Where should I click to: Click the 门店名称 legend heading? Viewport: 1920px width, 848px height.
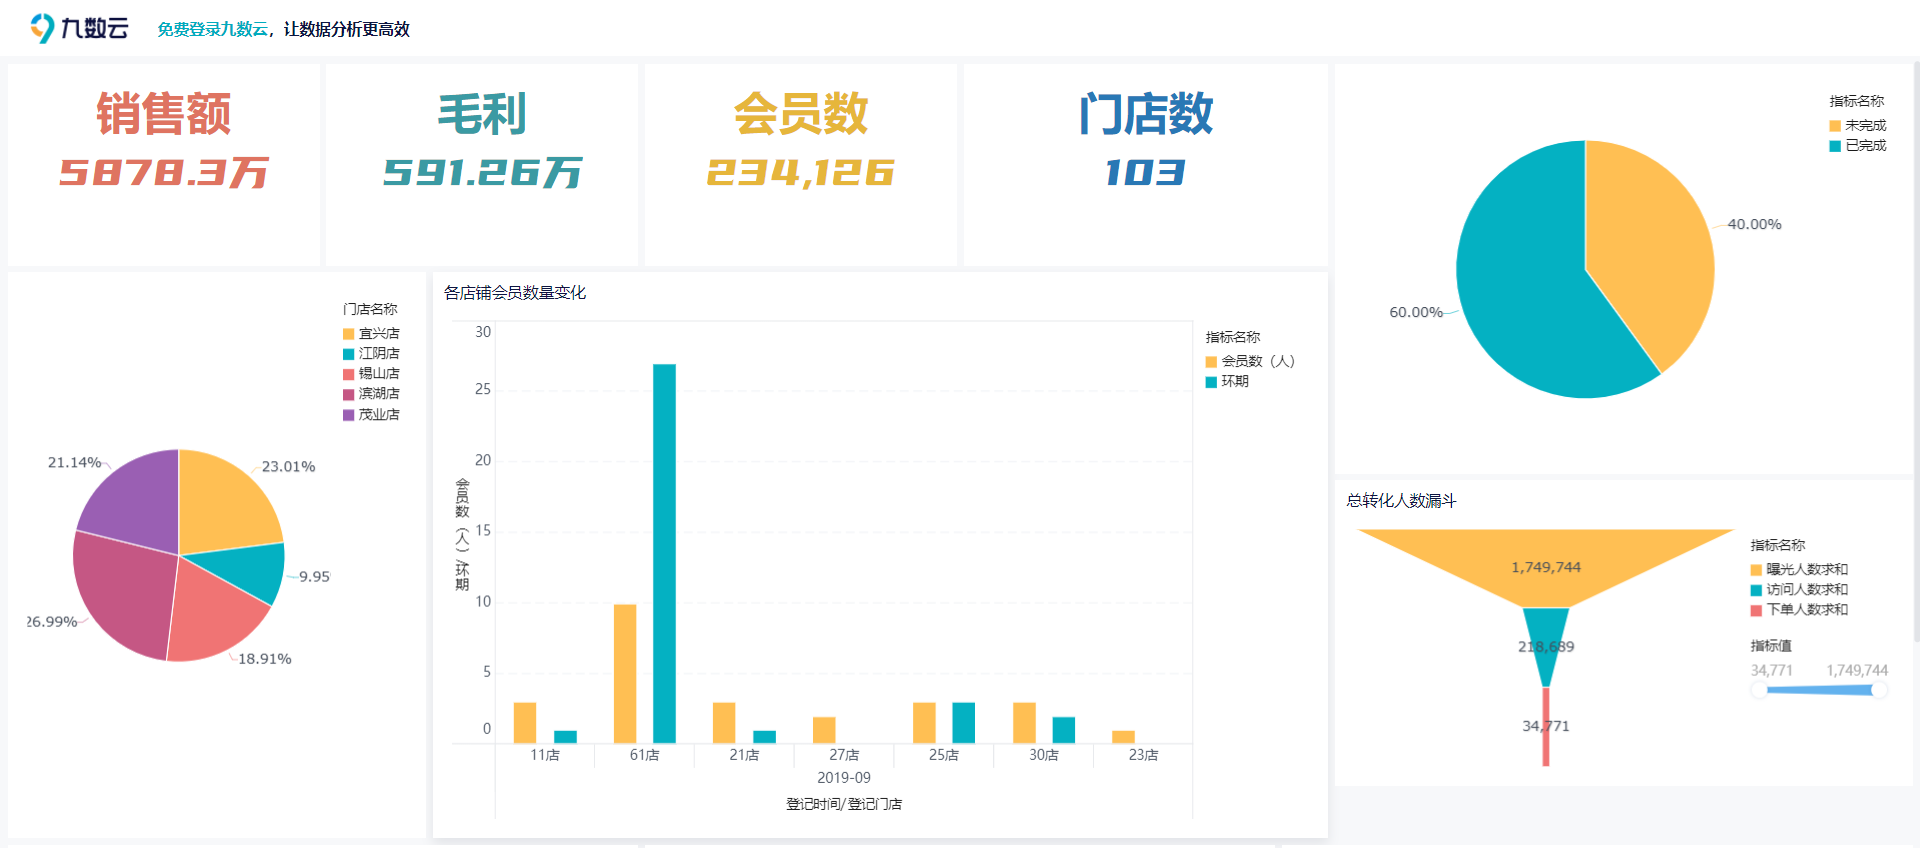tap(370, 309)
